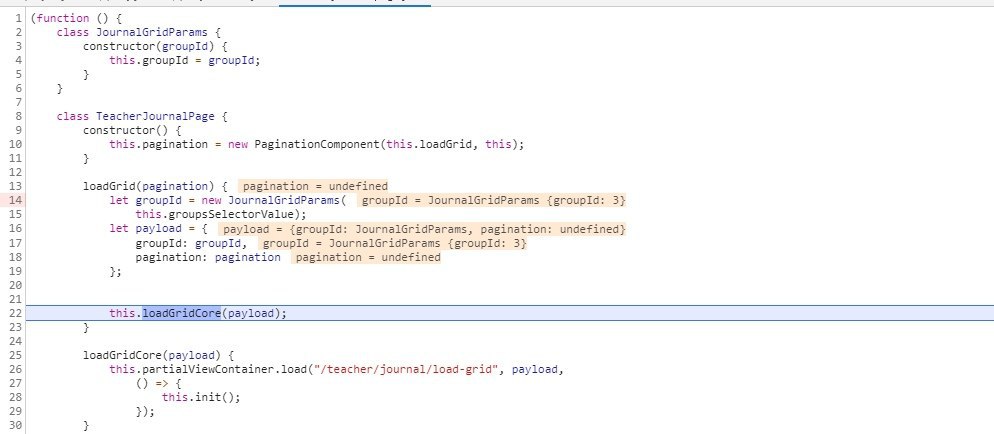Click 'constructor()' on line 9
The height and width of the screenshot is (434, 994).
[129, 130]
